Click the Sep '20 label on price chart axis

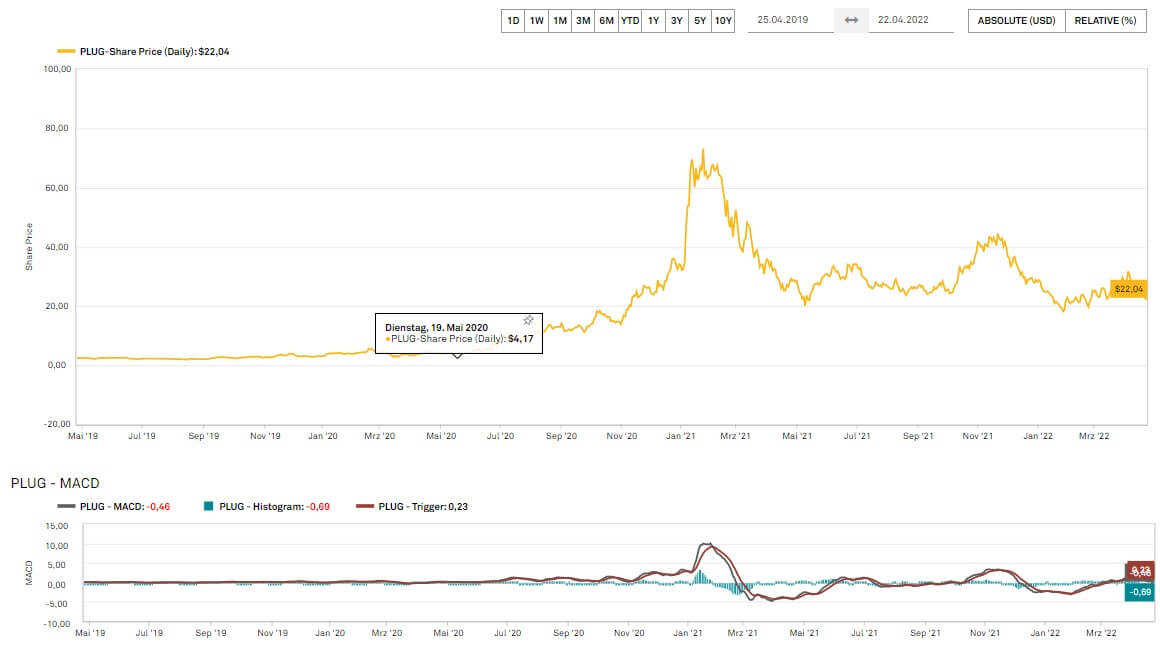[562, 436]
